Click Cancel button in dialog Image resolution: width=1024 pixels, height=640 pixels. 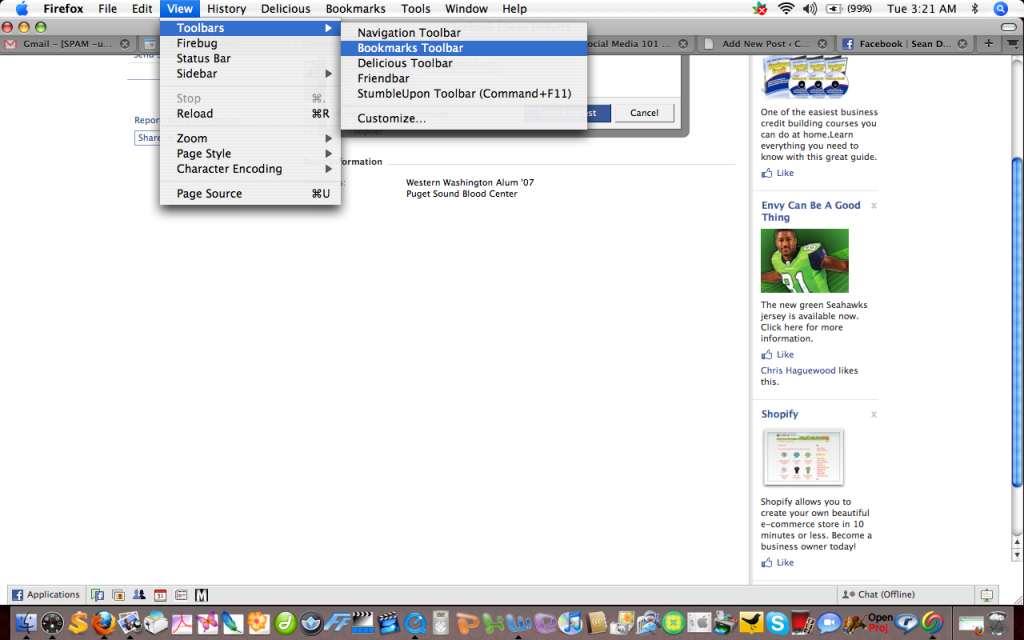644,113
